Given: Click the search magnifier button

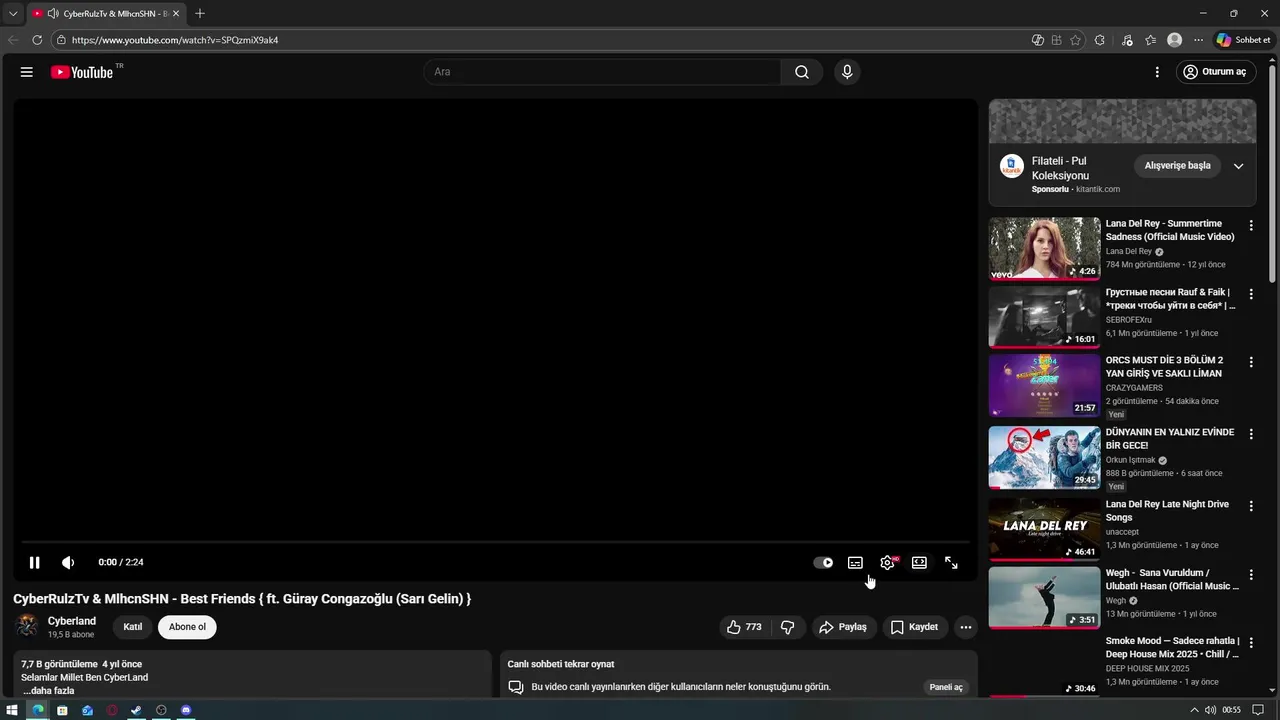Looking at the screenshot, I should (802, 72).
